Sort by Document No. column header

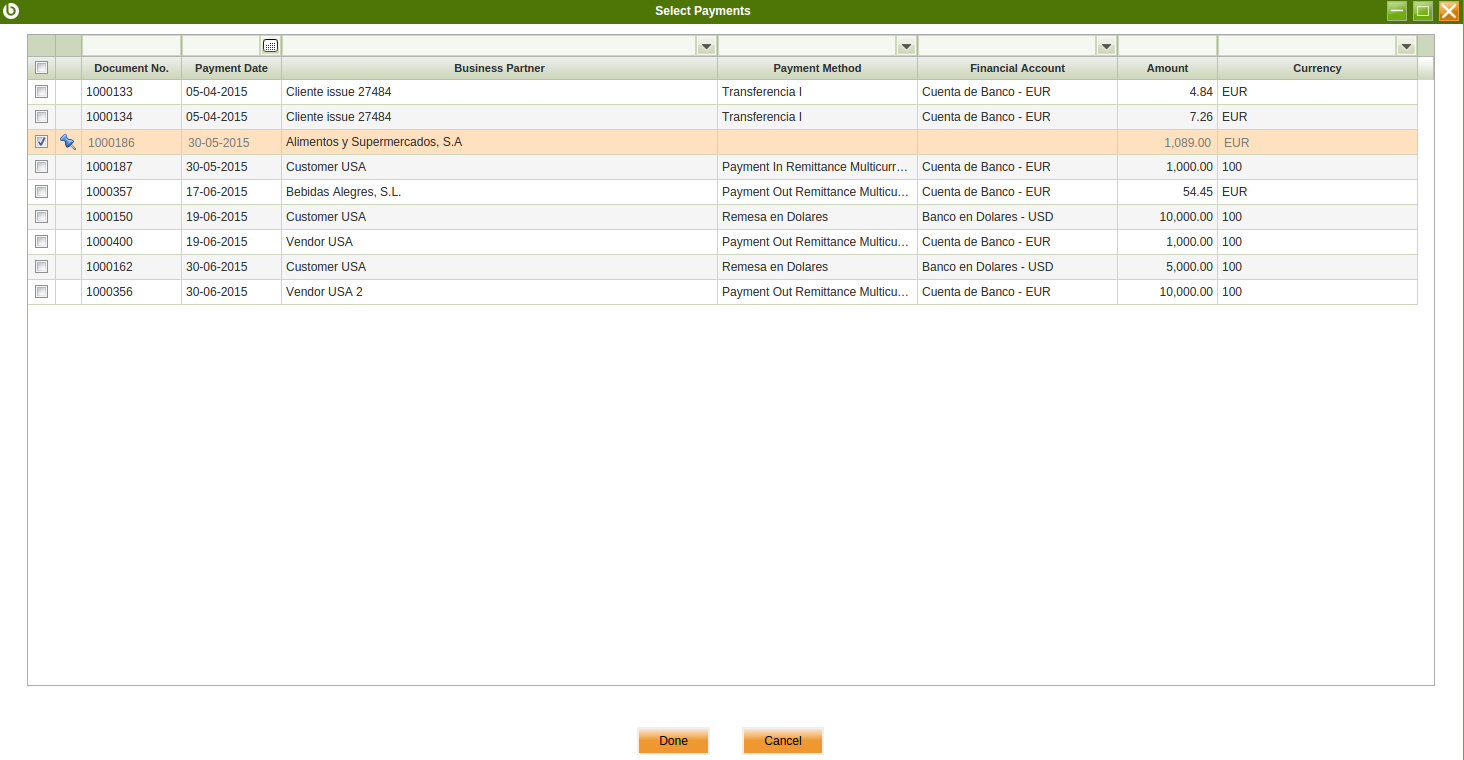(131, 68)
